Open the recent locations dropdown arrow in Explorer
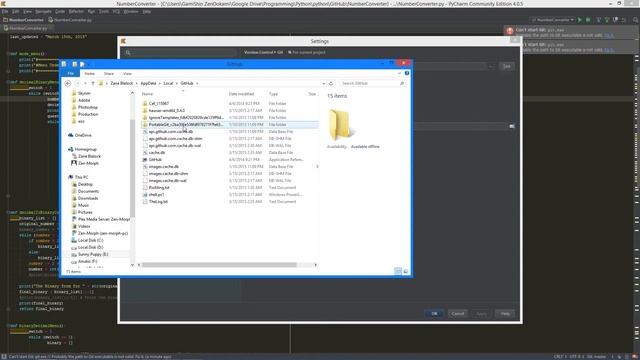The image size is (640, 360). pos(85,83)
